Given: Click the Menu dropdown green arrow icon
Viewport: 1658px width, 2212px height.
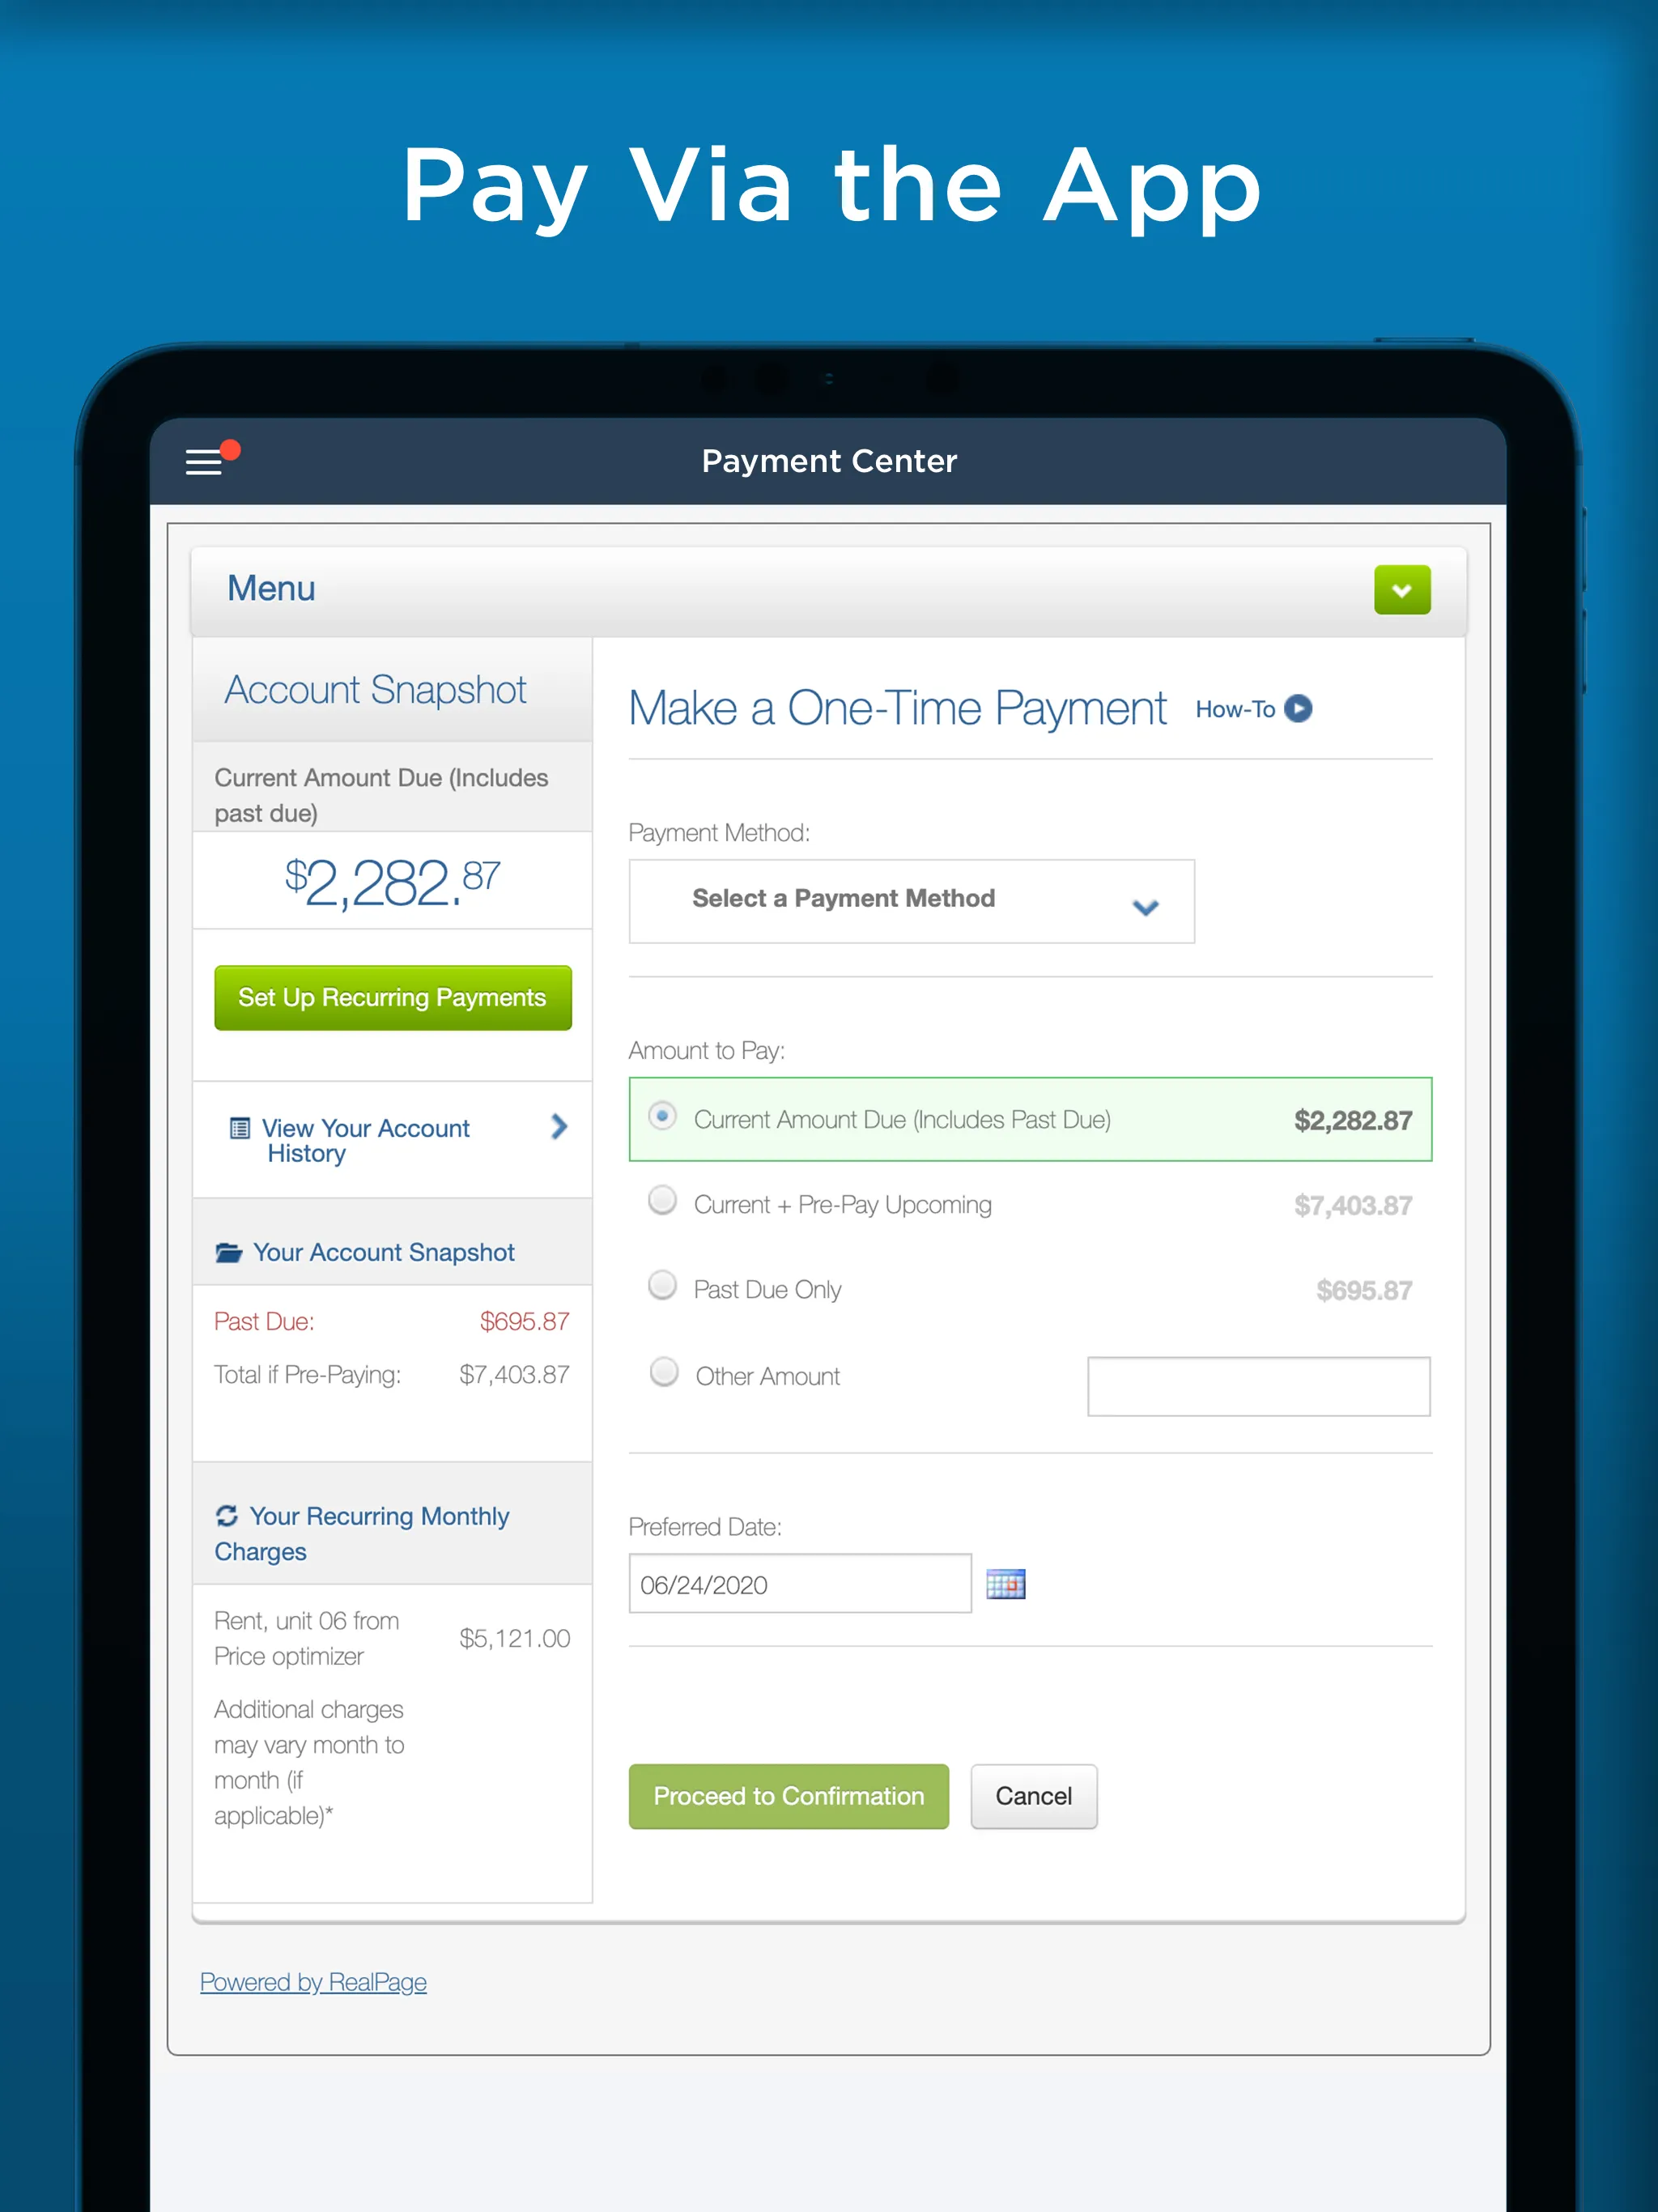Looking at the screenshot, I should click(x=1402, y=589).
